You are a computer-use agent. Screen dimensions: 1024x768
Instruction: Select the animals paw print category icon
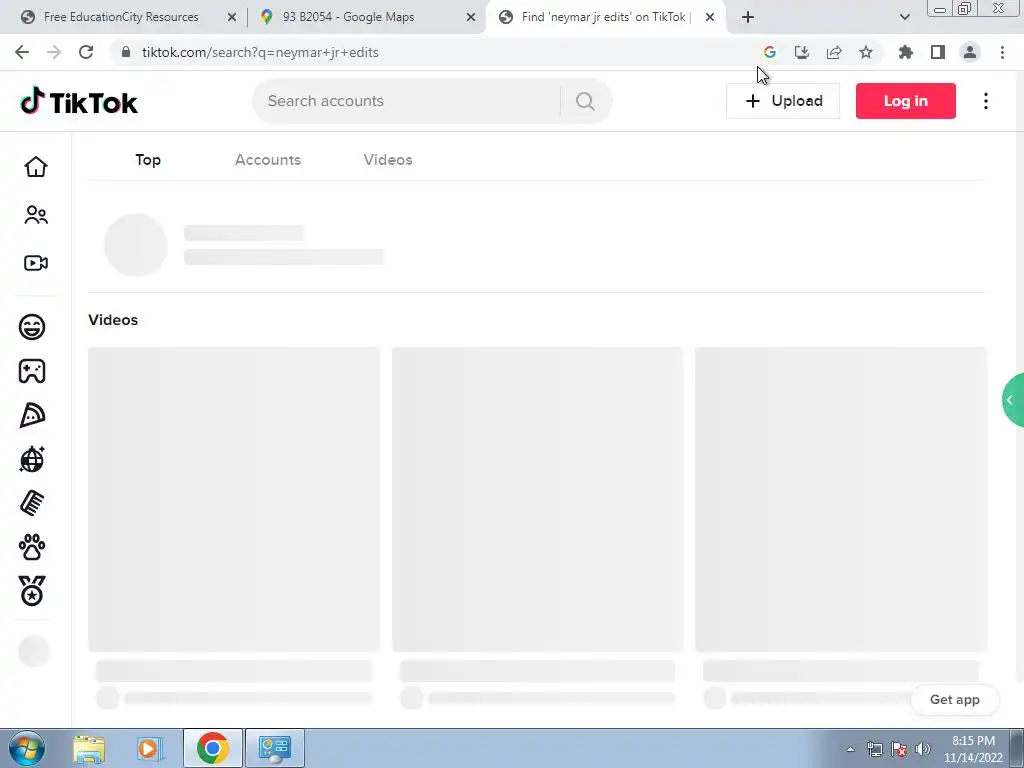(32, 547)
